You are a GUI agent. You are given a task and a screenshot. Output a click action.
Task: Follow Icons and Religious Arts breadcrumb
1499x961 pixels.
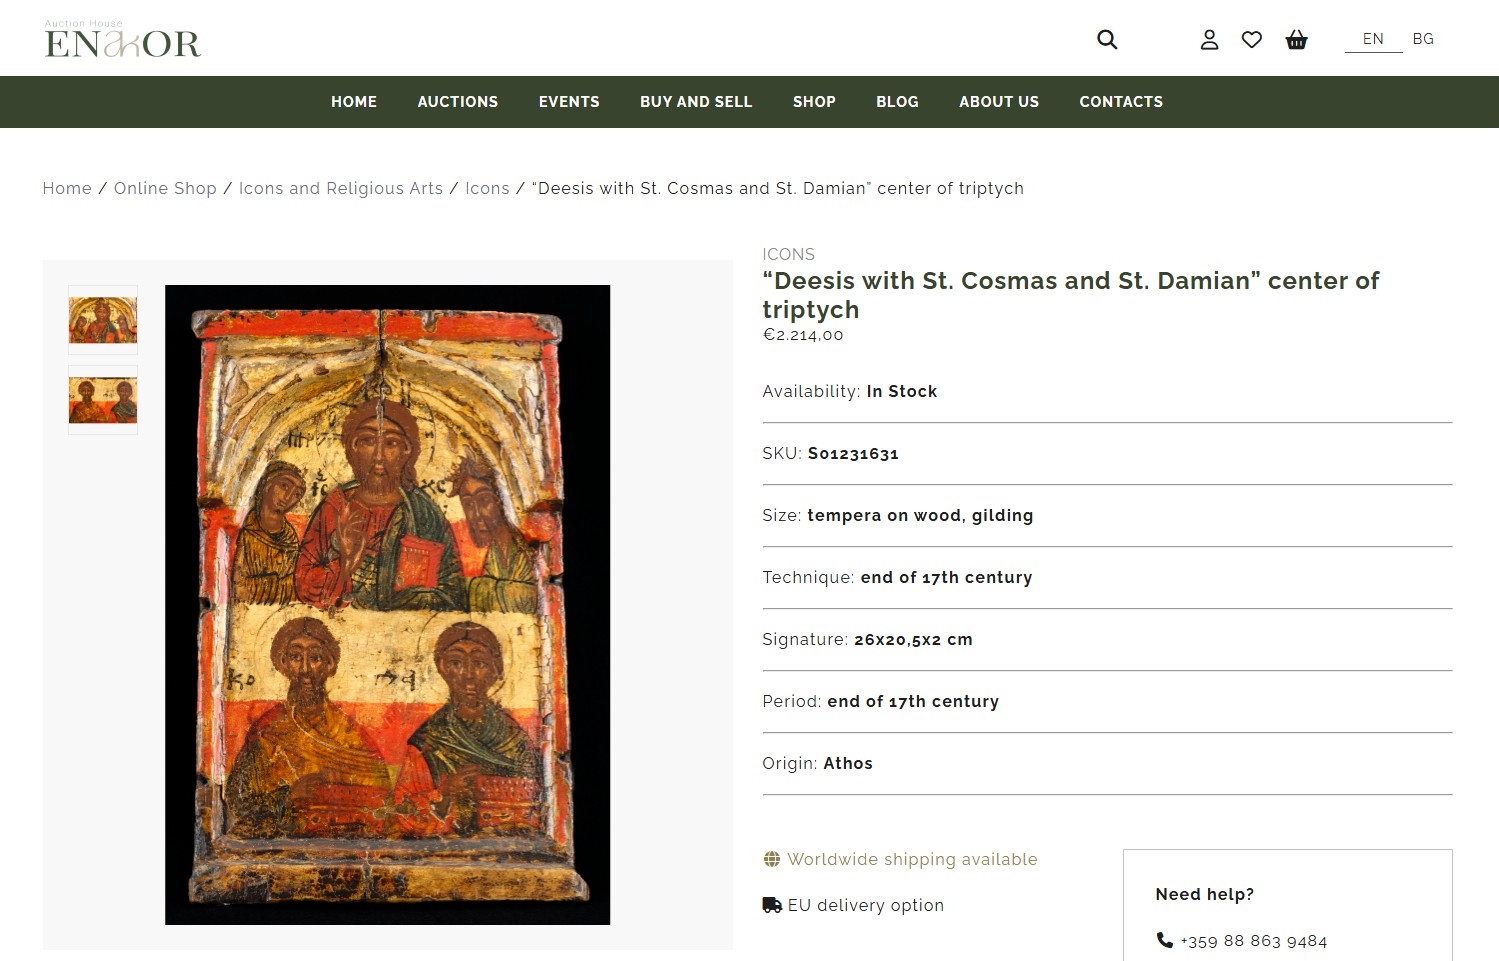[x=341, y=188]
